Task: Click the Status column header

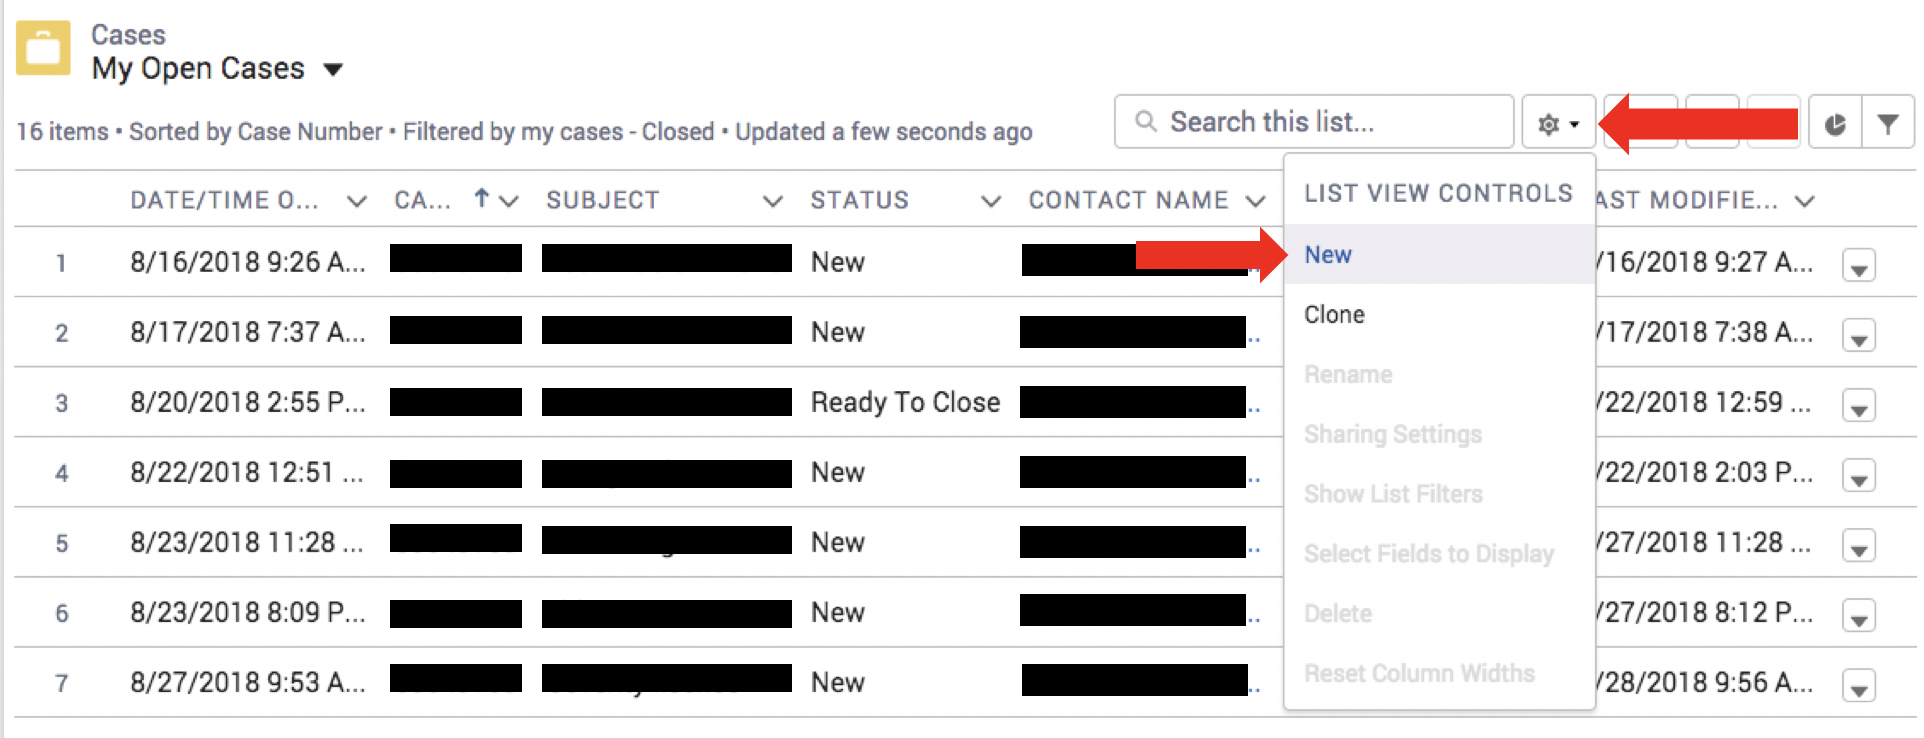Action: tap(859, 200)
